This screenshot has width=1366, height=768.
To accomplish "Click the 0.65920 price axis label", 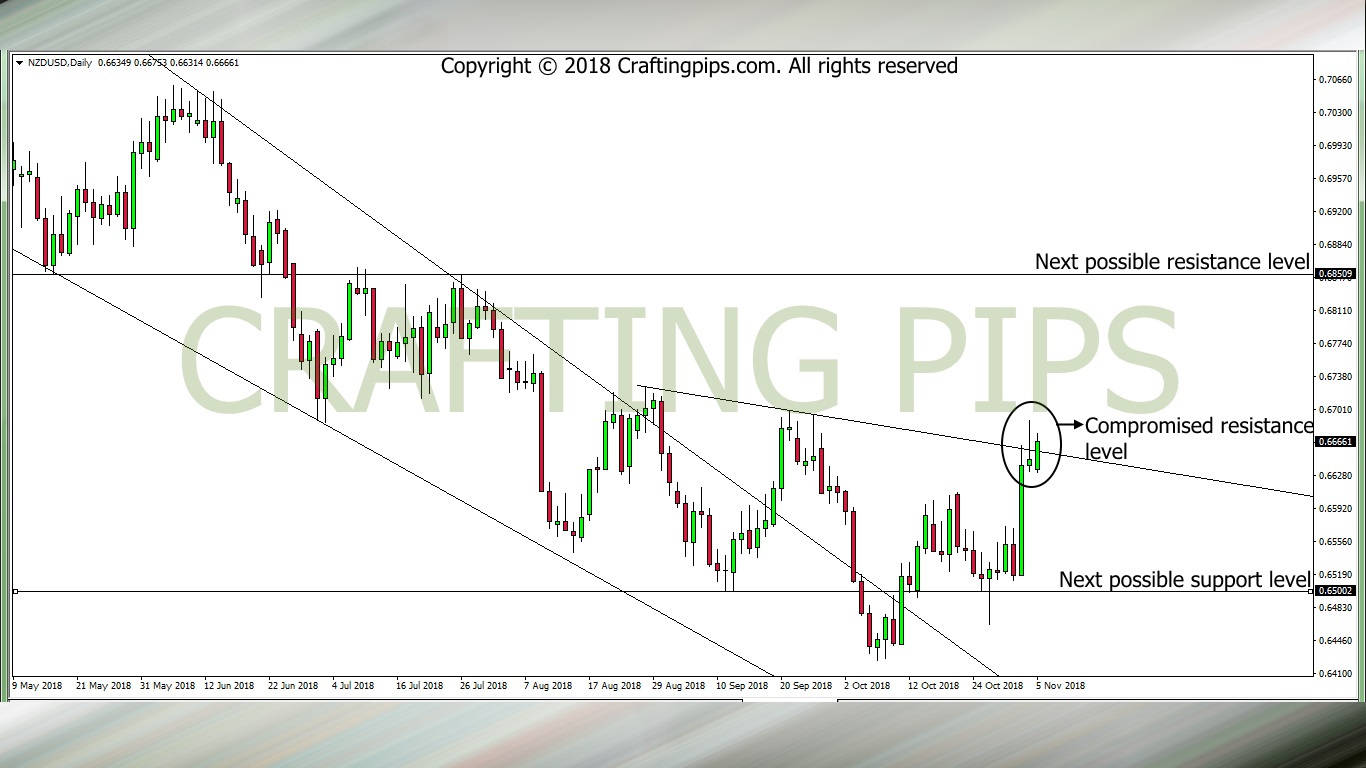I will pos(1337,508).
